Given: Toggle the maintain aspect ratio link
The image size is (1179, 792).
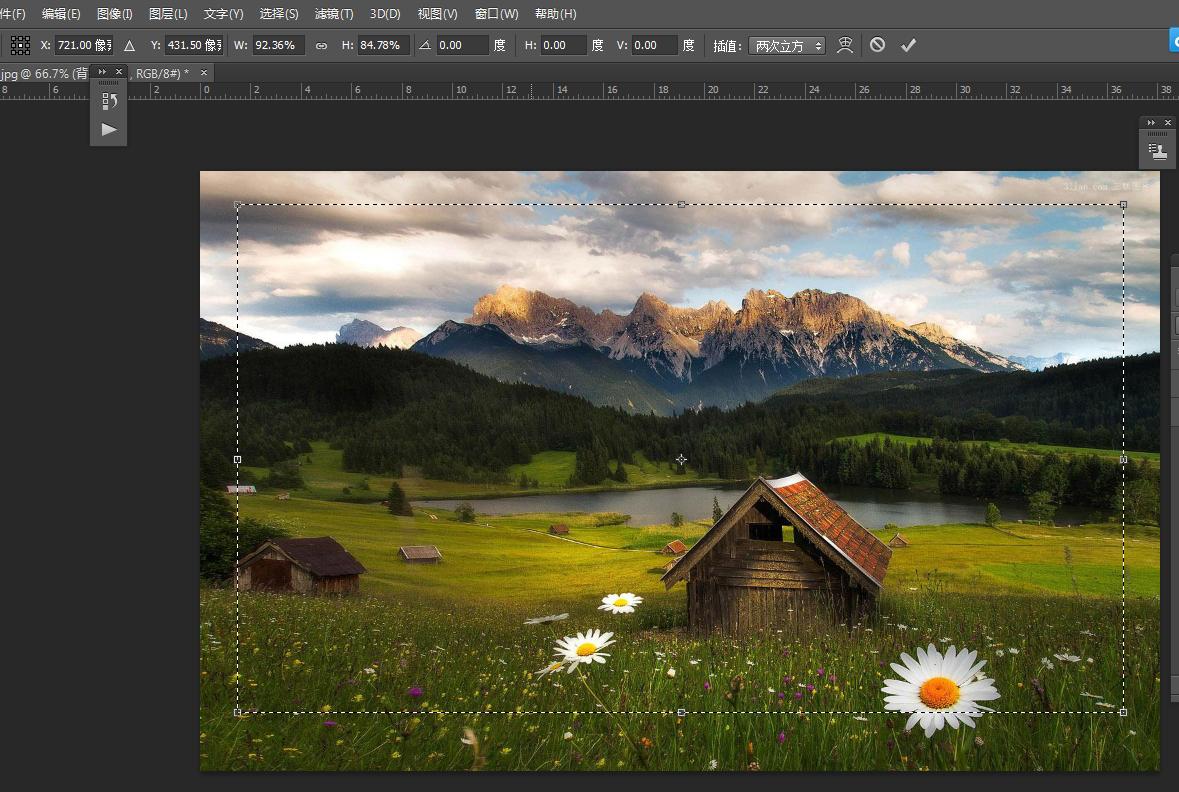Looking at the screenshot, I should click(x=321, y=45).
